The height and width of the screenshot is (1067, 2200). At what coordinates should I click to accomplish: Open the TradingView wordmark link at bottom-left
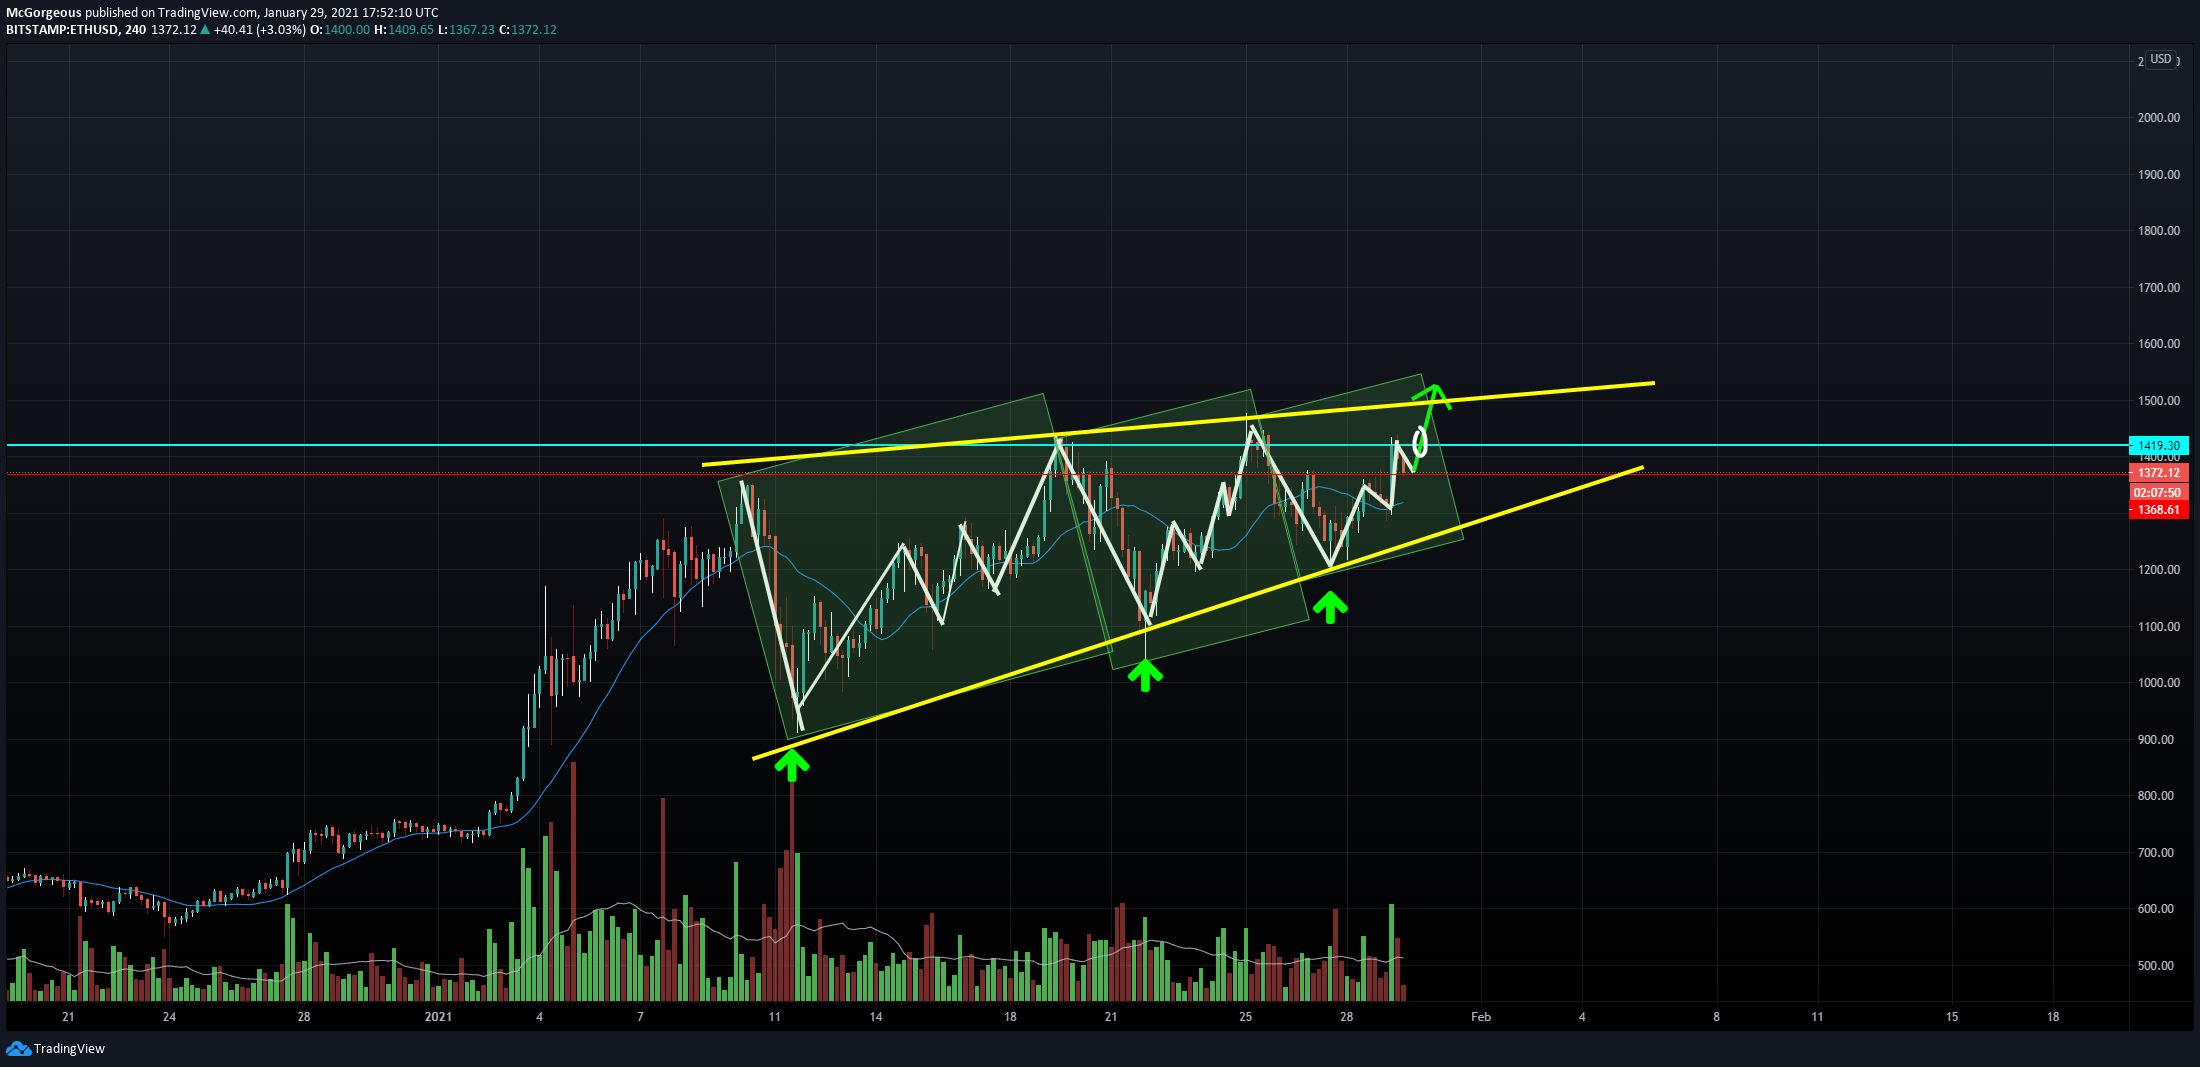click(69, 1048)
